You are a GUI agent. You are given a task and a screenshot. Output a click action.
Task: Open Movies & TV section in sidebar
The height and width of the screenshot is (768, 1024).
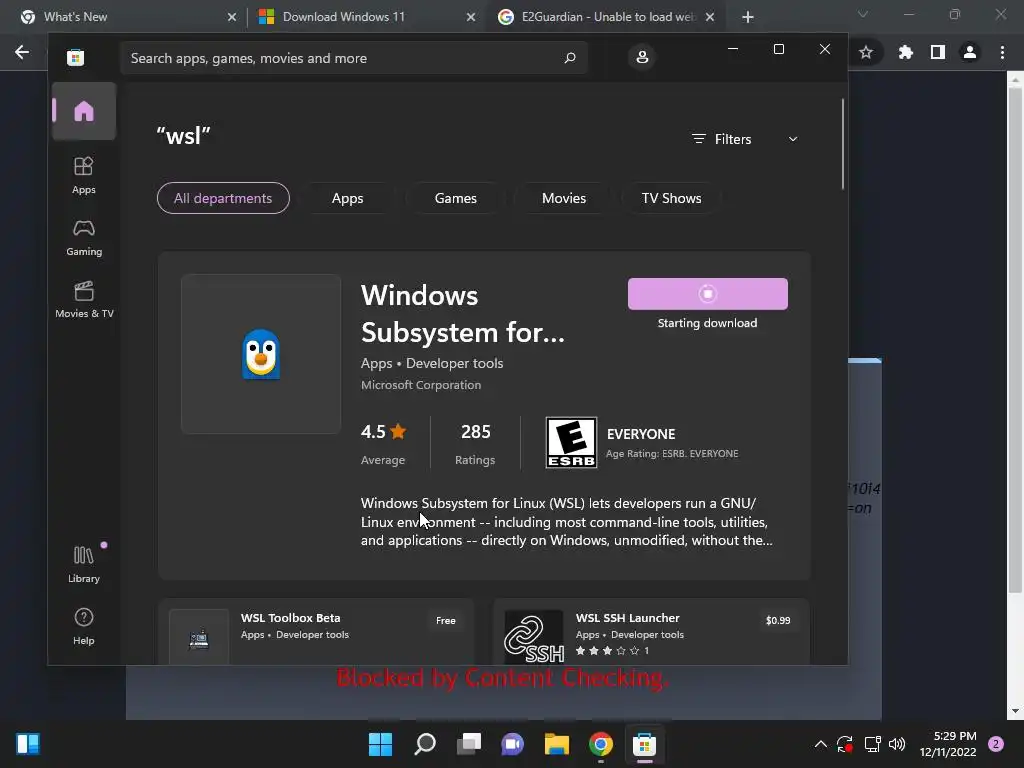pyautogui.click(x=84, y=299)
